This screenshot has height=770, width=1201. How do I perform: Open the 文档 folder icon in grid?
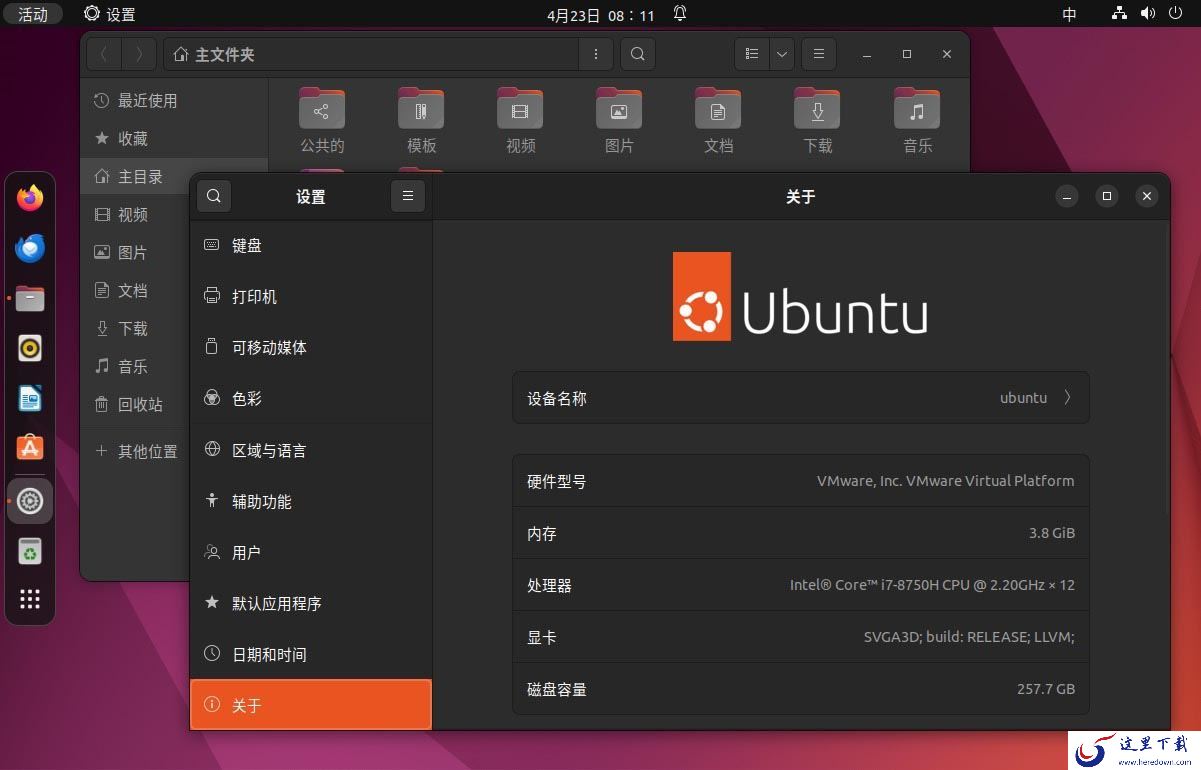[x=718, y=120]
